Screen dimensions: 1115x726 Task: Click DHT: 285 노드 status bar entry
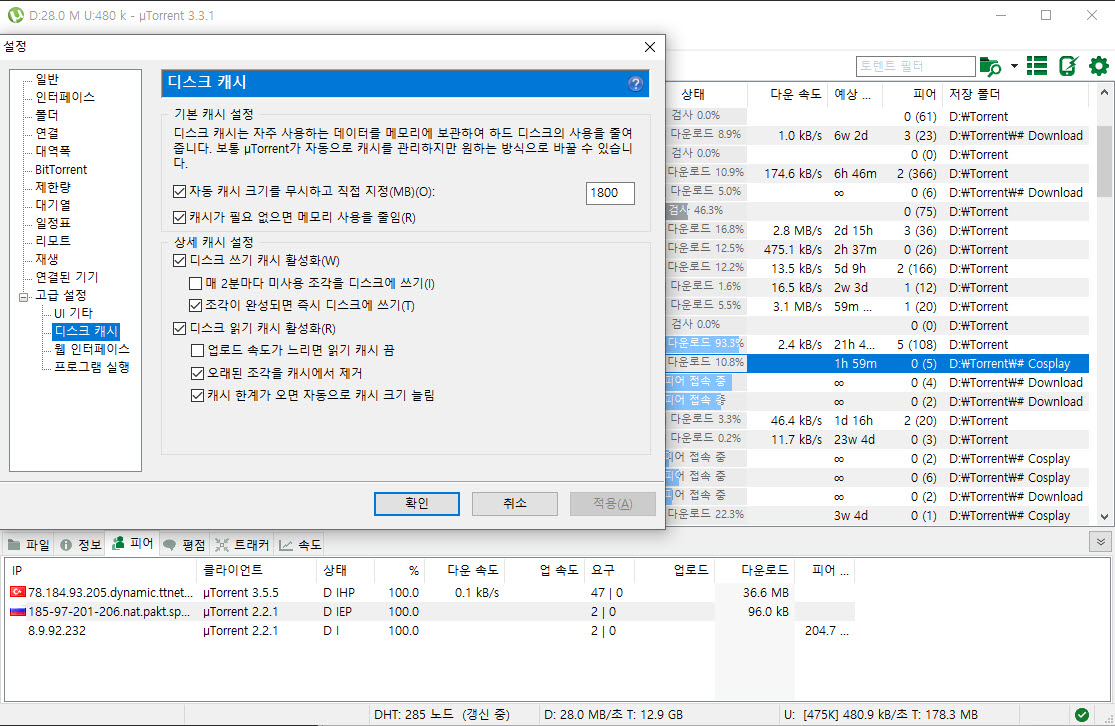442,715
